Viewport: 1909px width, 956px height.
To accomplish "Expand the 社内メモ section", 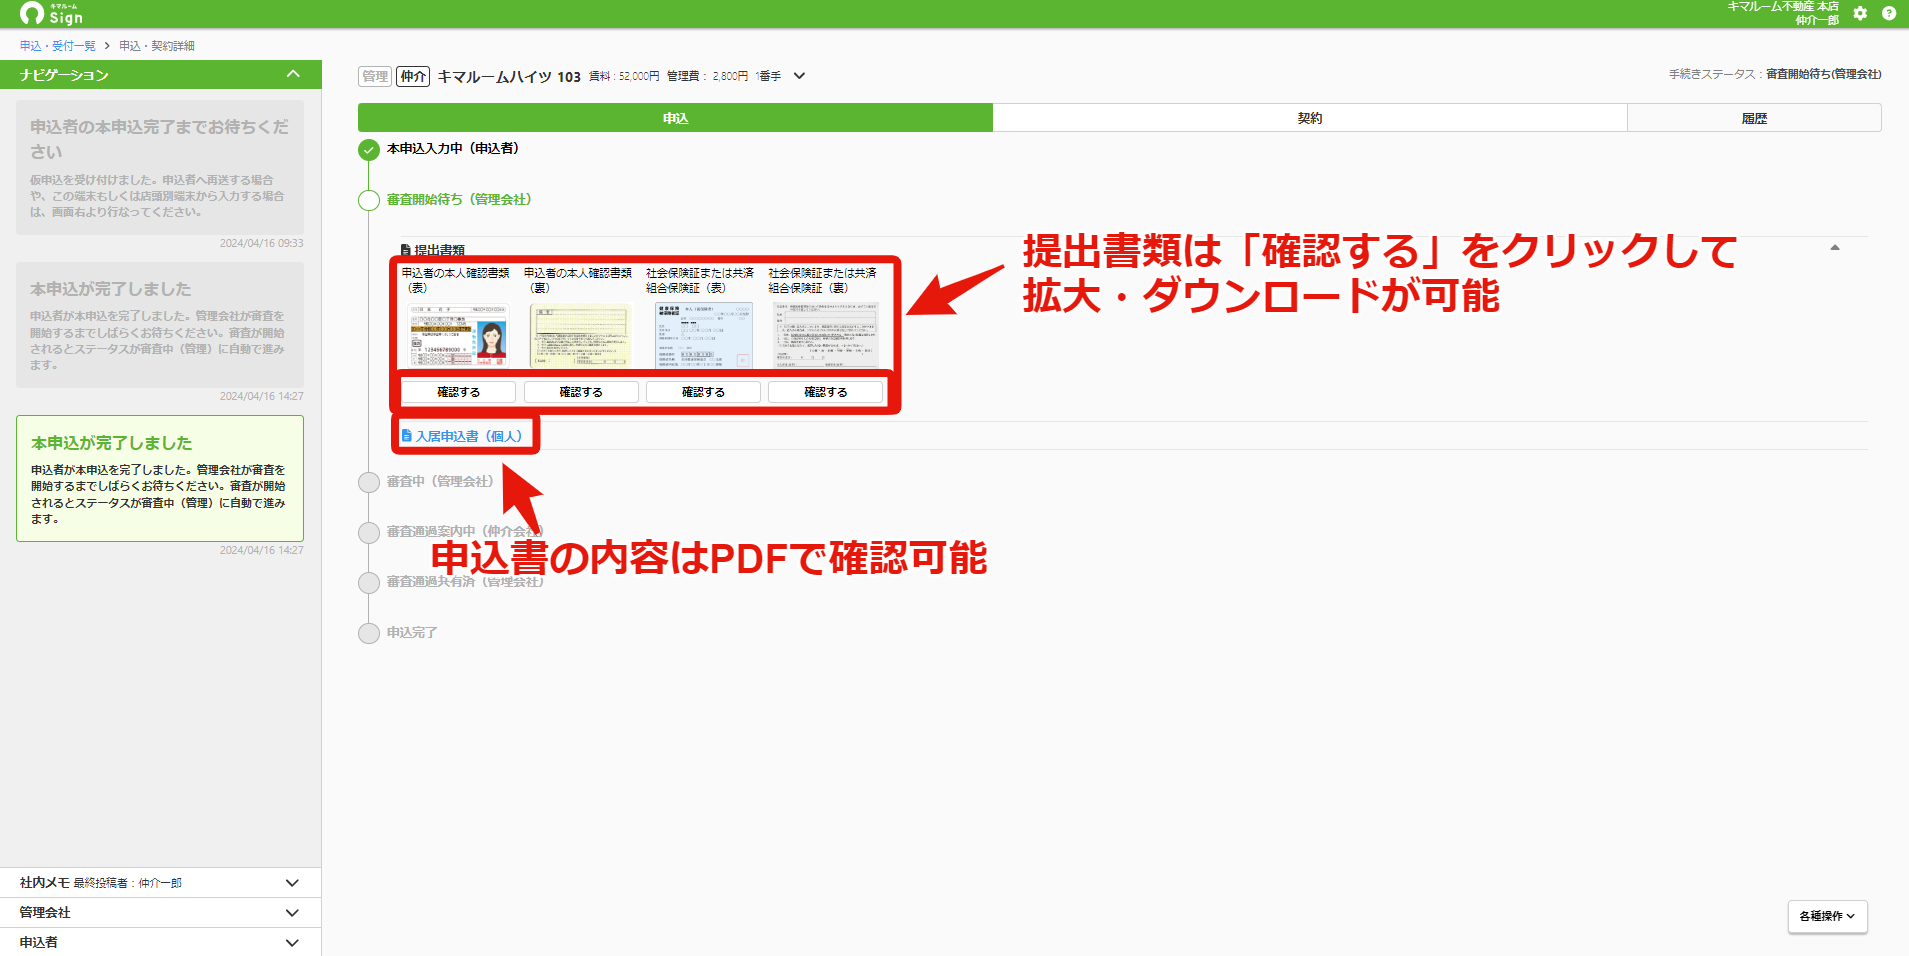I will pos(160,883).
